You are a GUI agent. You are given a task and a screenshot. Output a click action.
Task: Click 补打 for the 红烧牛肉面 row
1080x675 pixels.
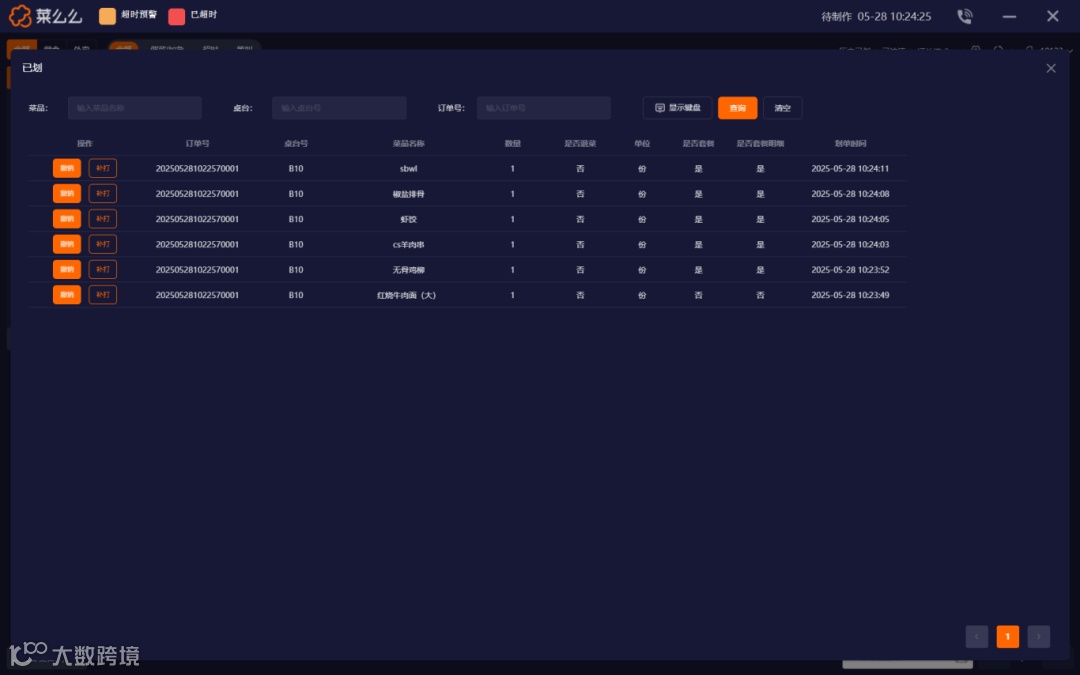[103, 295]
